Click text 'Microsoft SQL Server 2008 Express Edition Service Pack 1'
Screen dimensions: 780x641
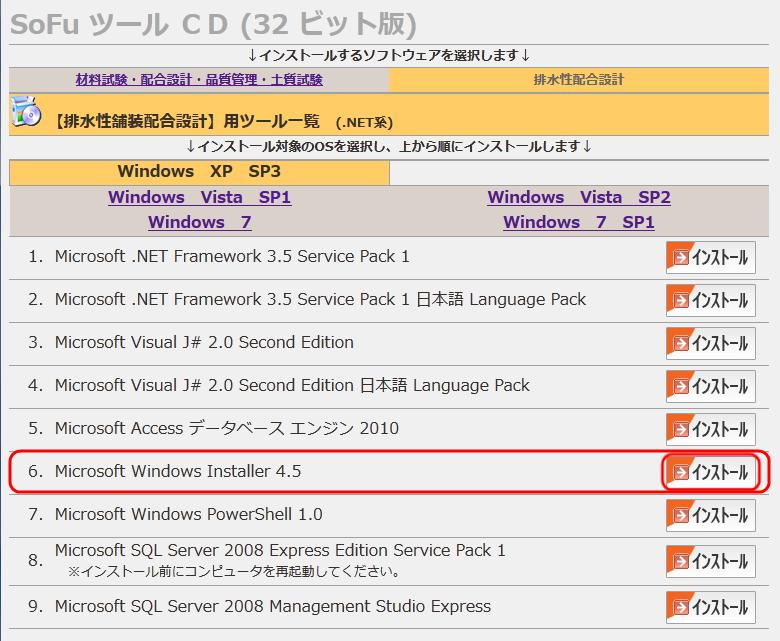click(x=280, y=550)
